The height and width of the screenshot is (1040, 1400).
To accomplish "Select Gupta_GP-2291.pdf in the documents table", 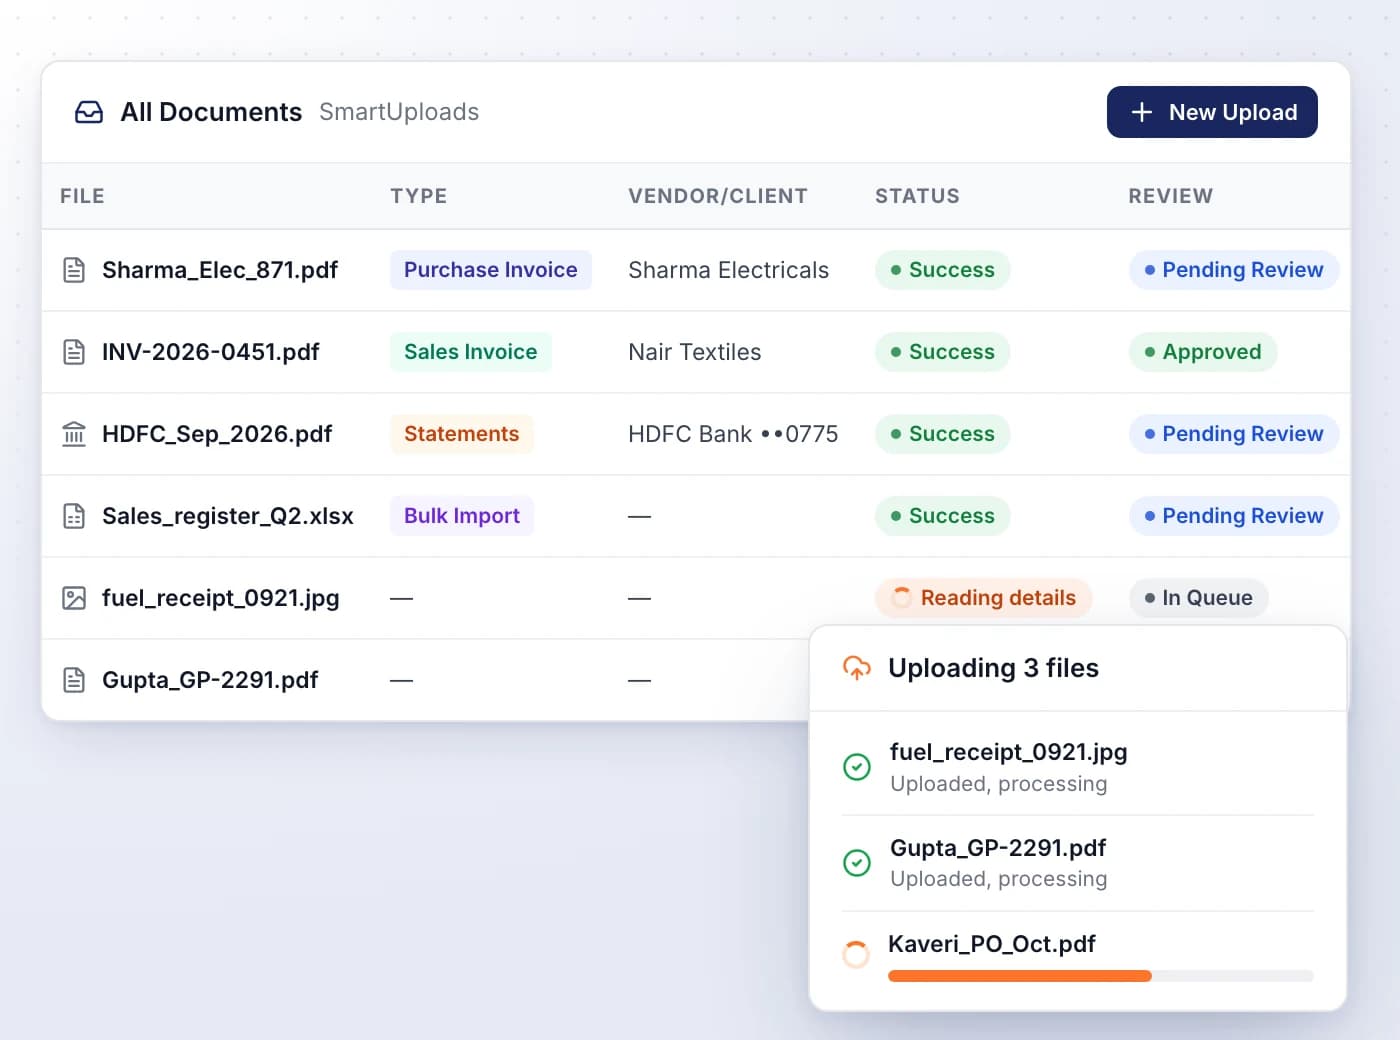I will pos(210,680).
